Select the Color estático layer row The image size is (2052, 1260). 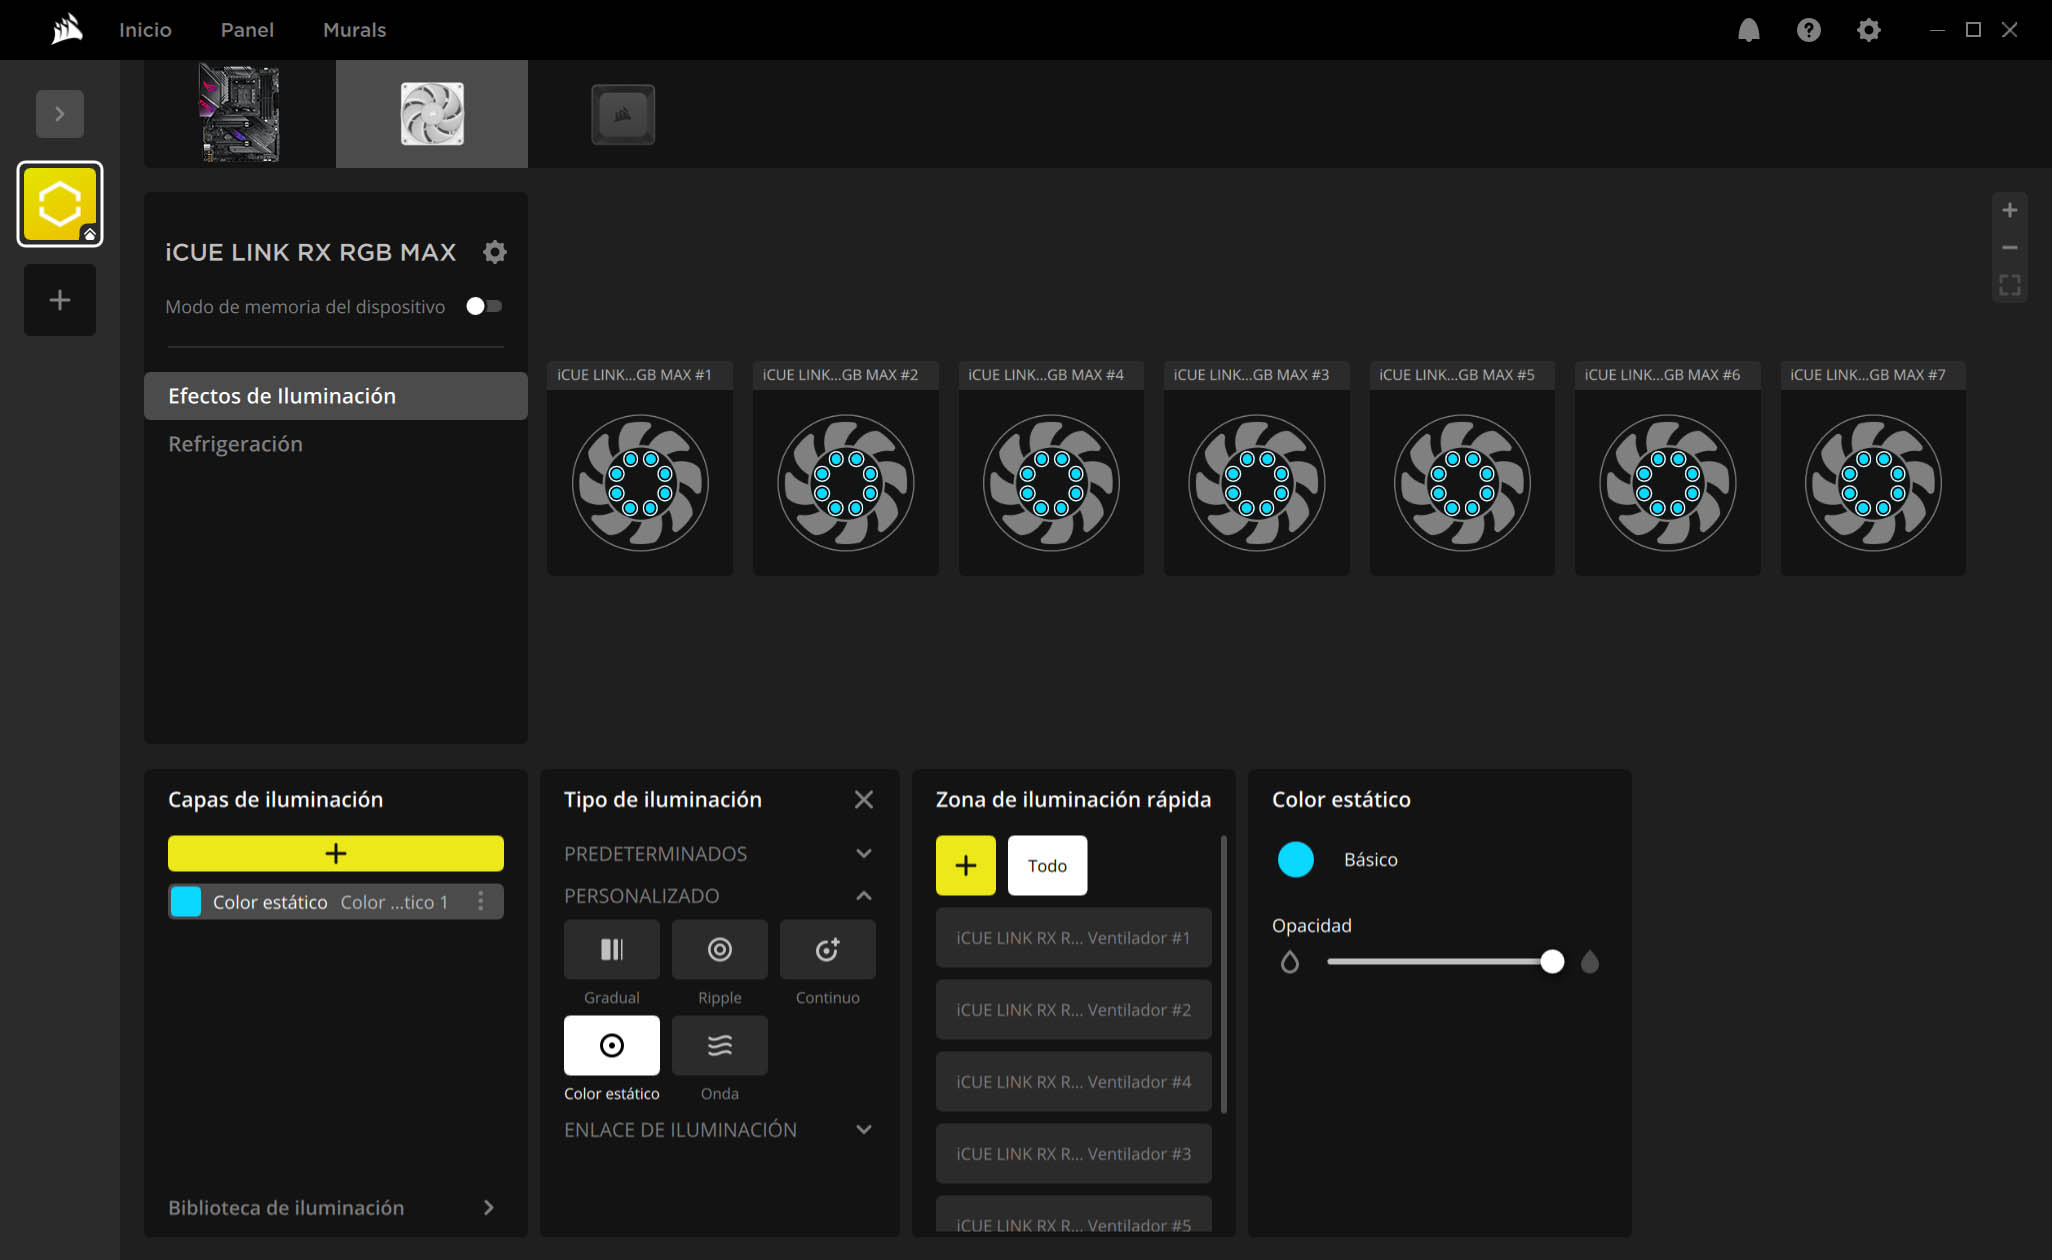pos(336,901)
